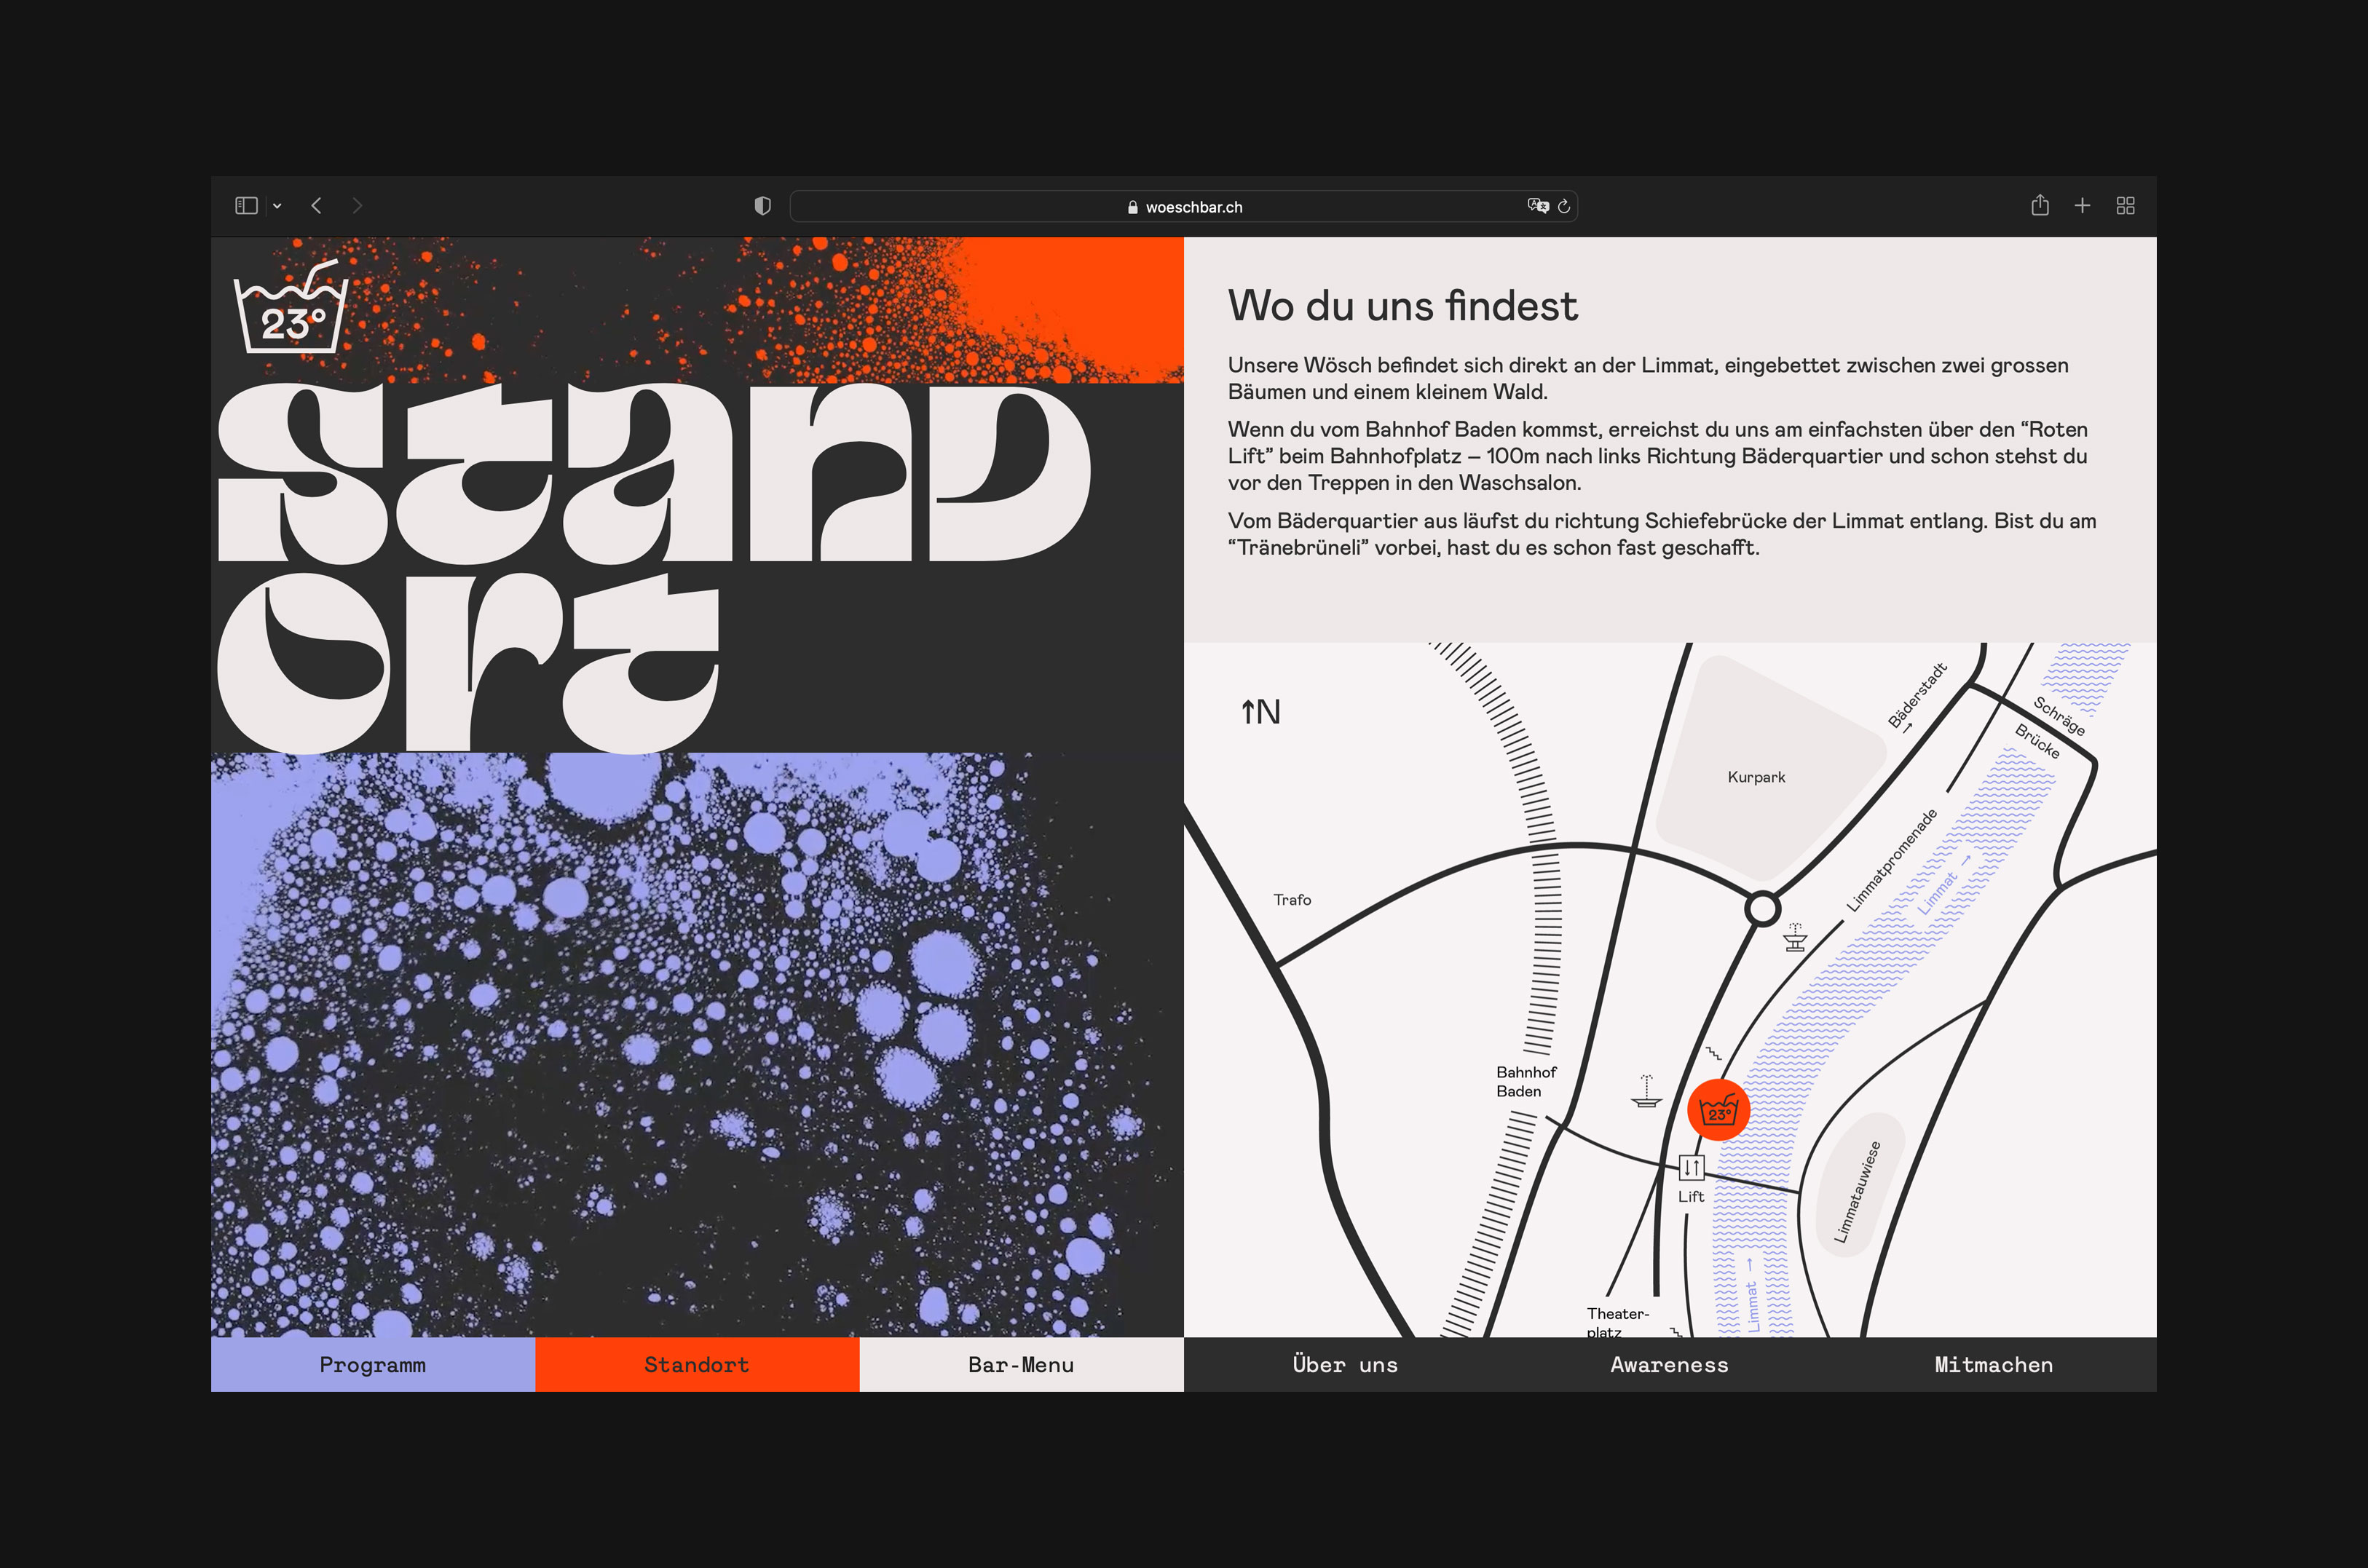Open the share sheet icon
Viewport: 2368px width, 1568px height.
(2040, 206)
